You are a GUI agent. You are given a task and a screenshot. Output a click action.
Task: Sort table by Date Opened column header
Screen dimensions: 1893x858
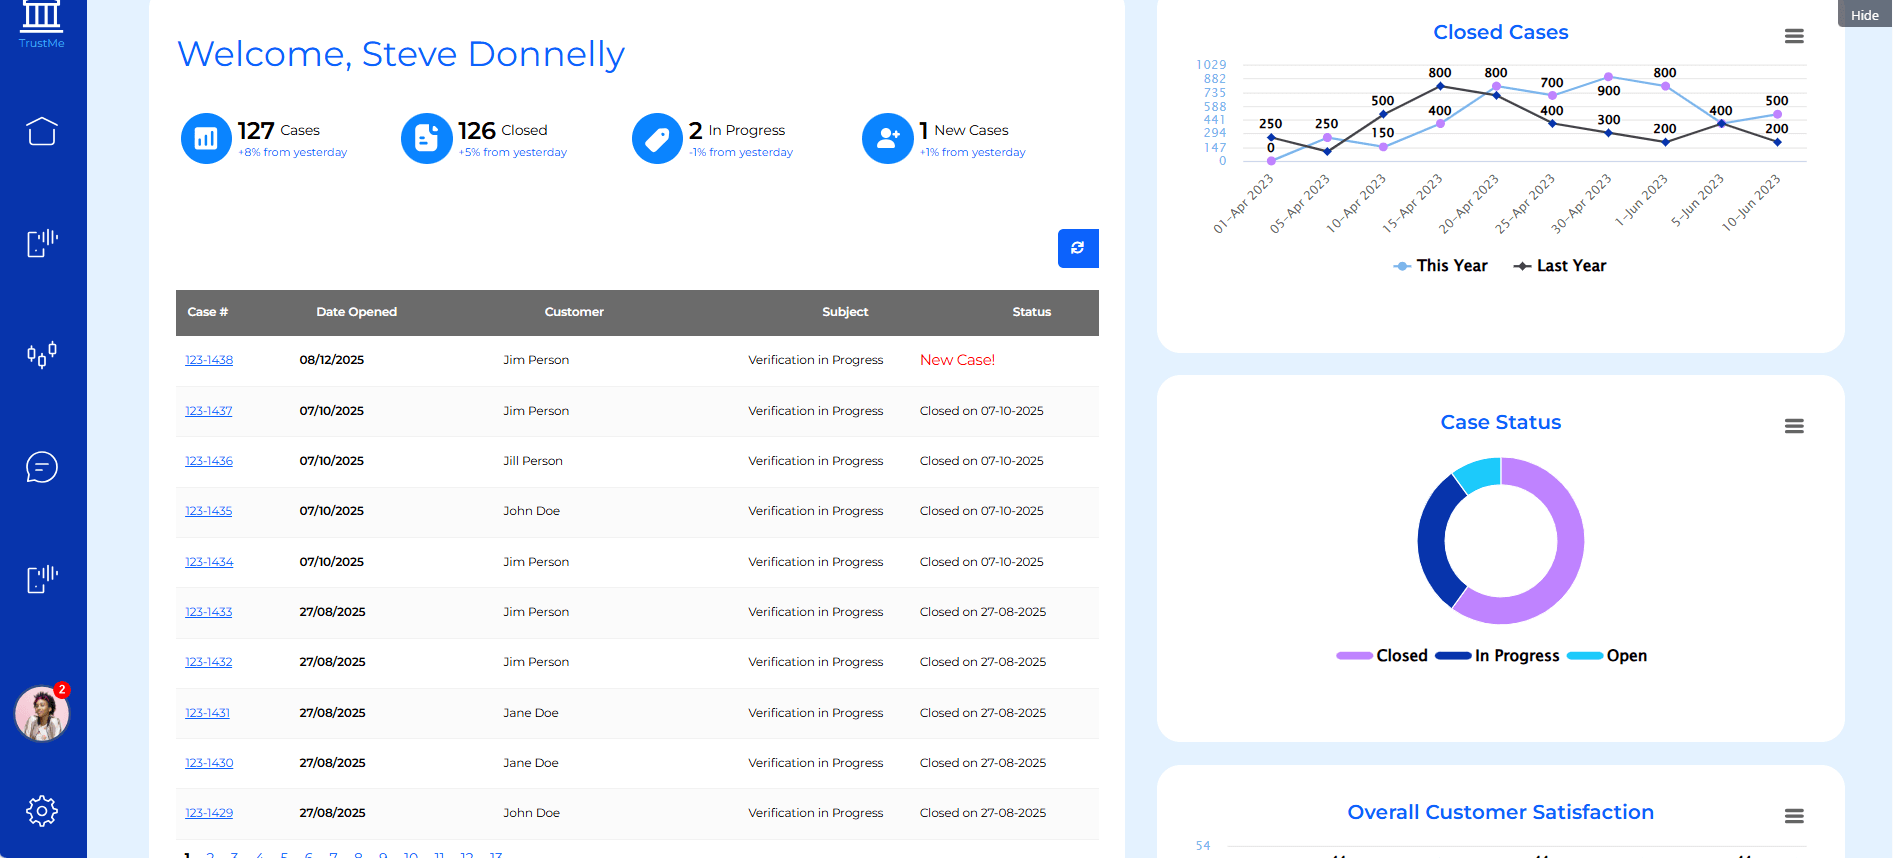click(x=356, y=312)
